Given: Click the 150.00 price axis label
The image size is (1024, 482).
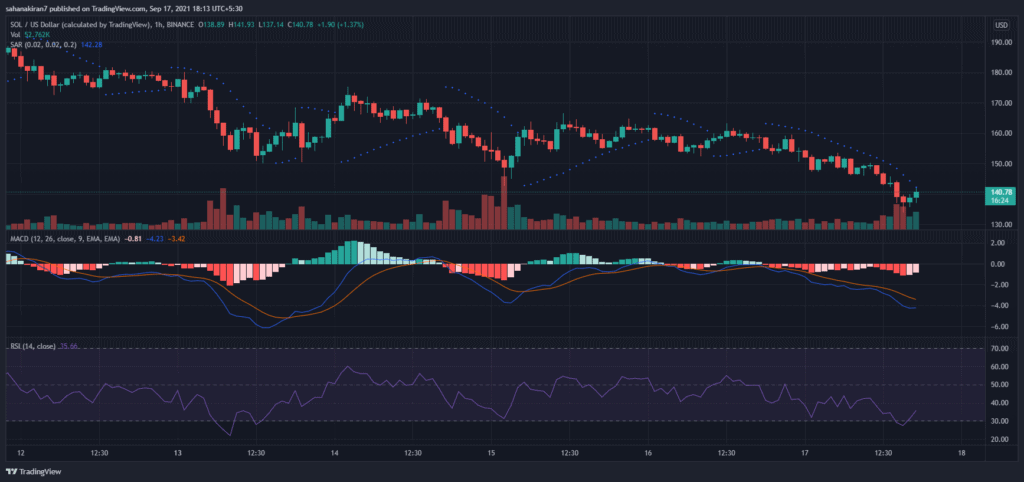Looking at the screenshot, I should click(1002, 164).
